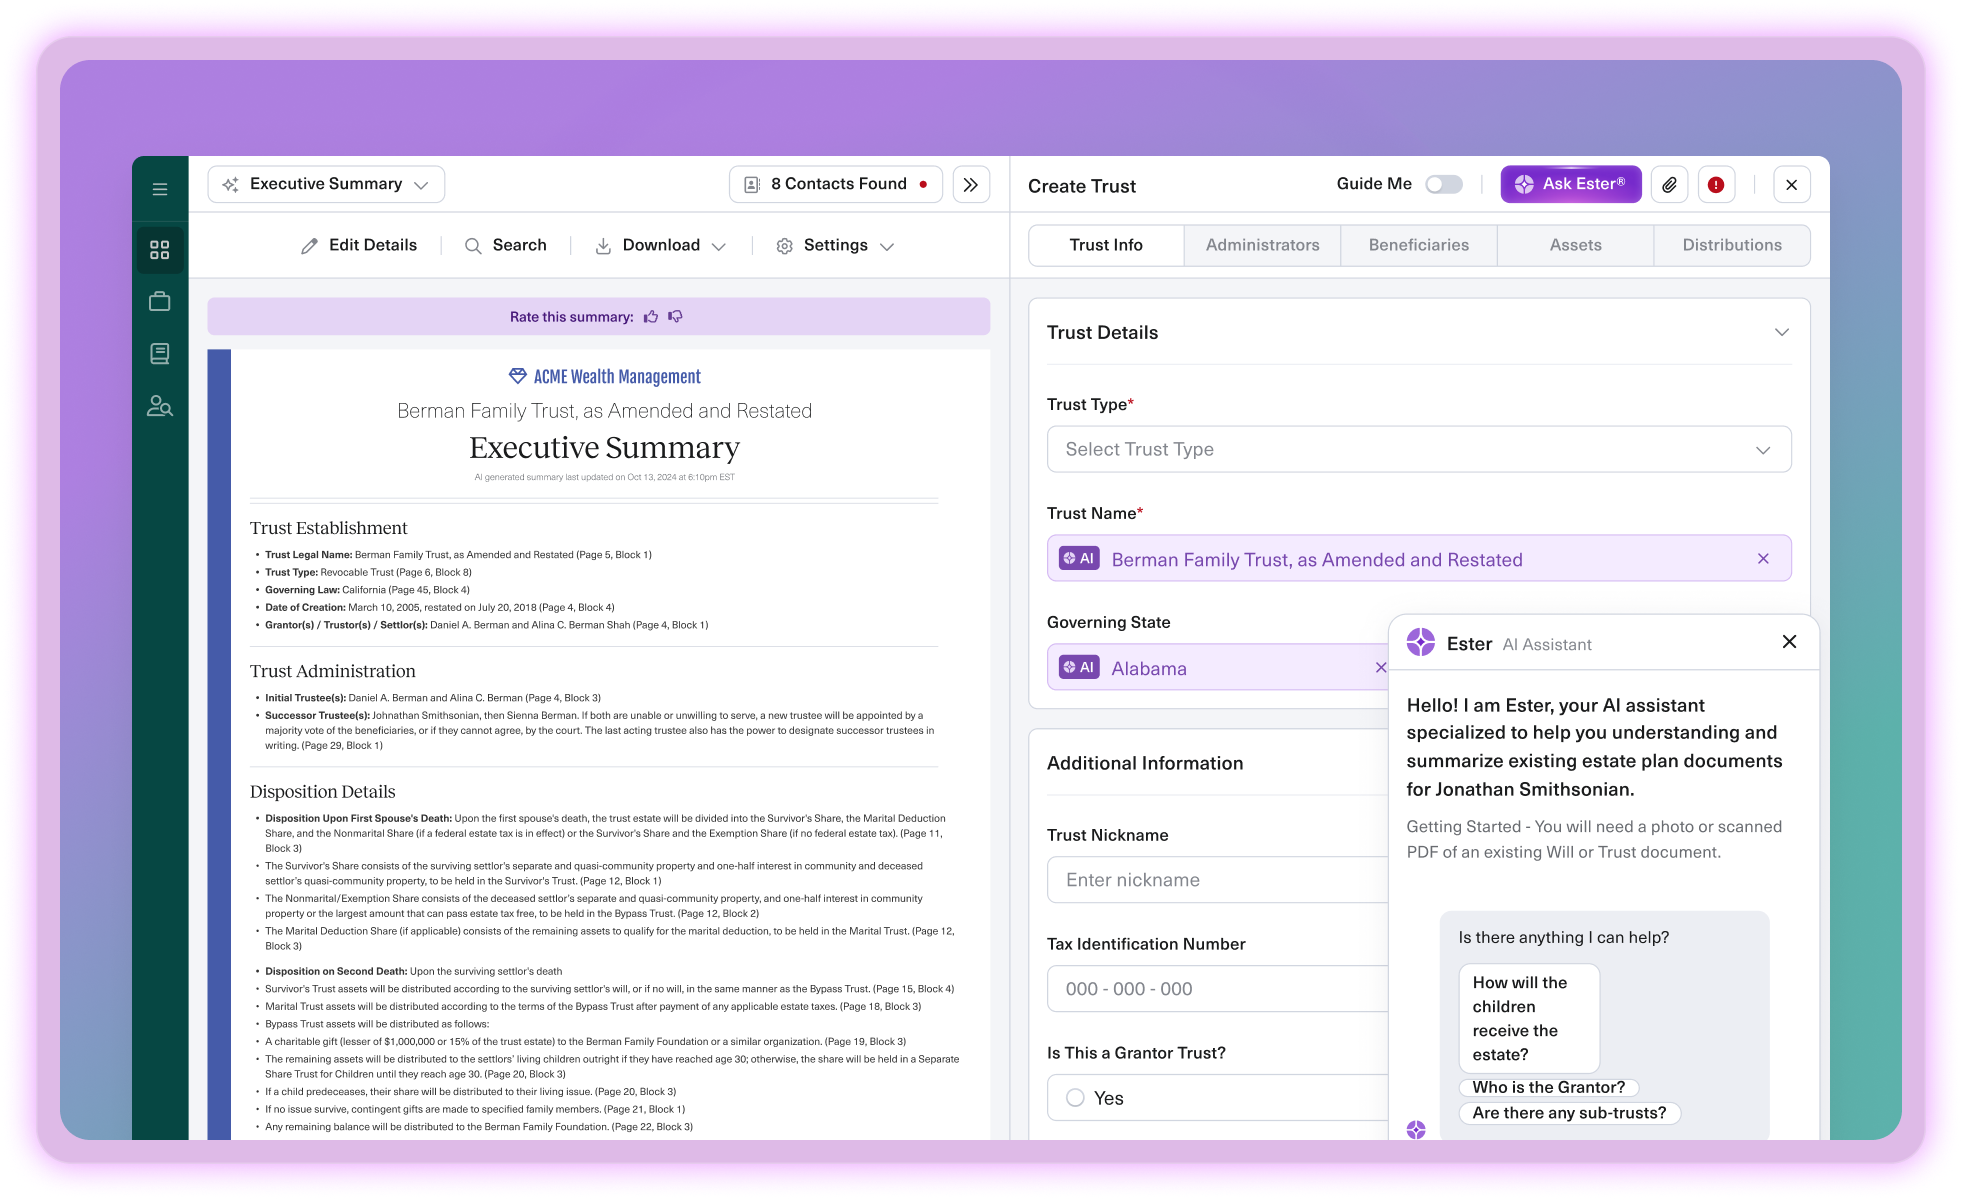Click the Edit Details button
The width and height of the screenshot is (1962, 1200).
359,246
